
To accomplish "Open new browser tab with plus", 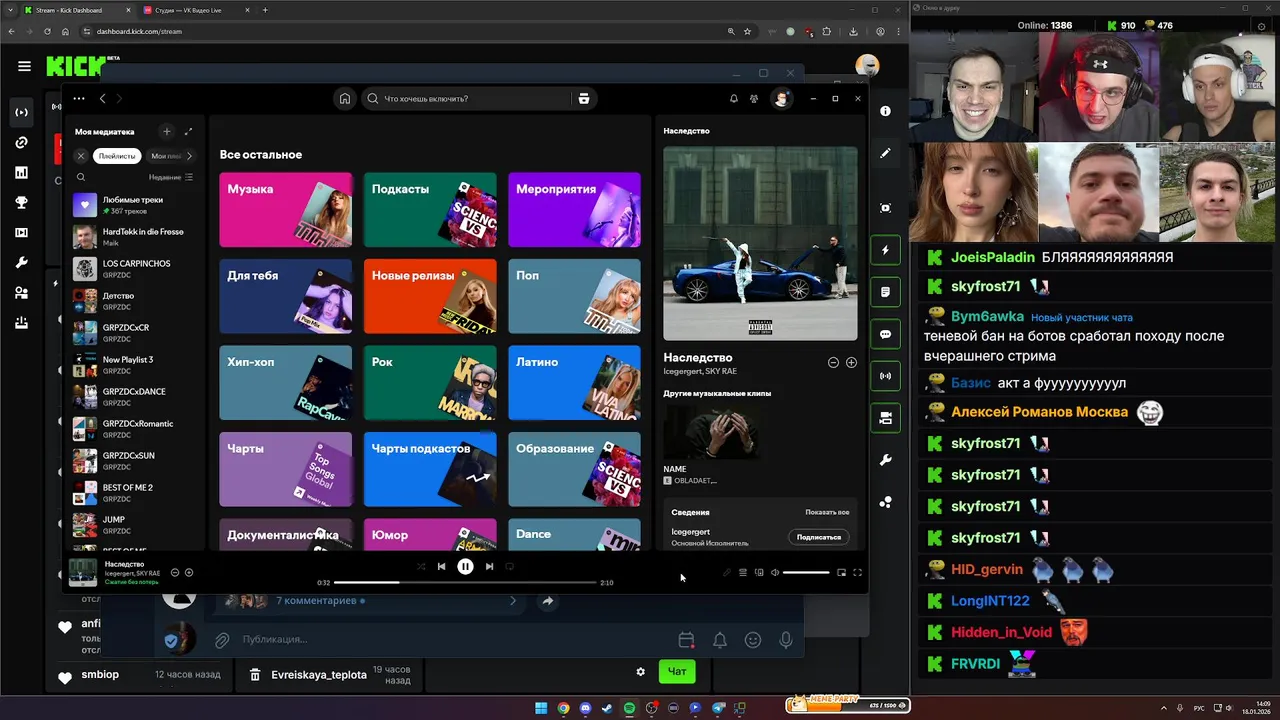I will (265, 10).
